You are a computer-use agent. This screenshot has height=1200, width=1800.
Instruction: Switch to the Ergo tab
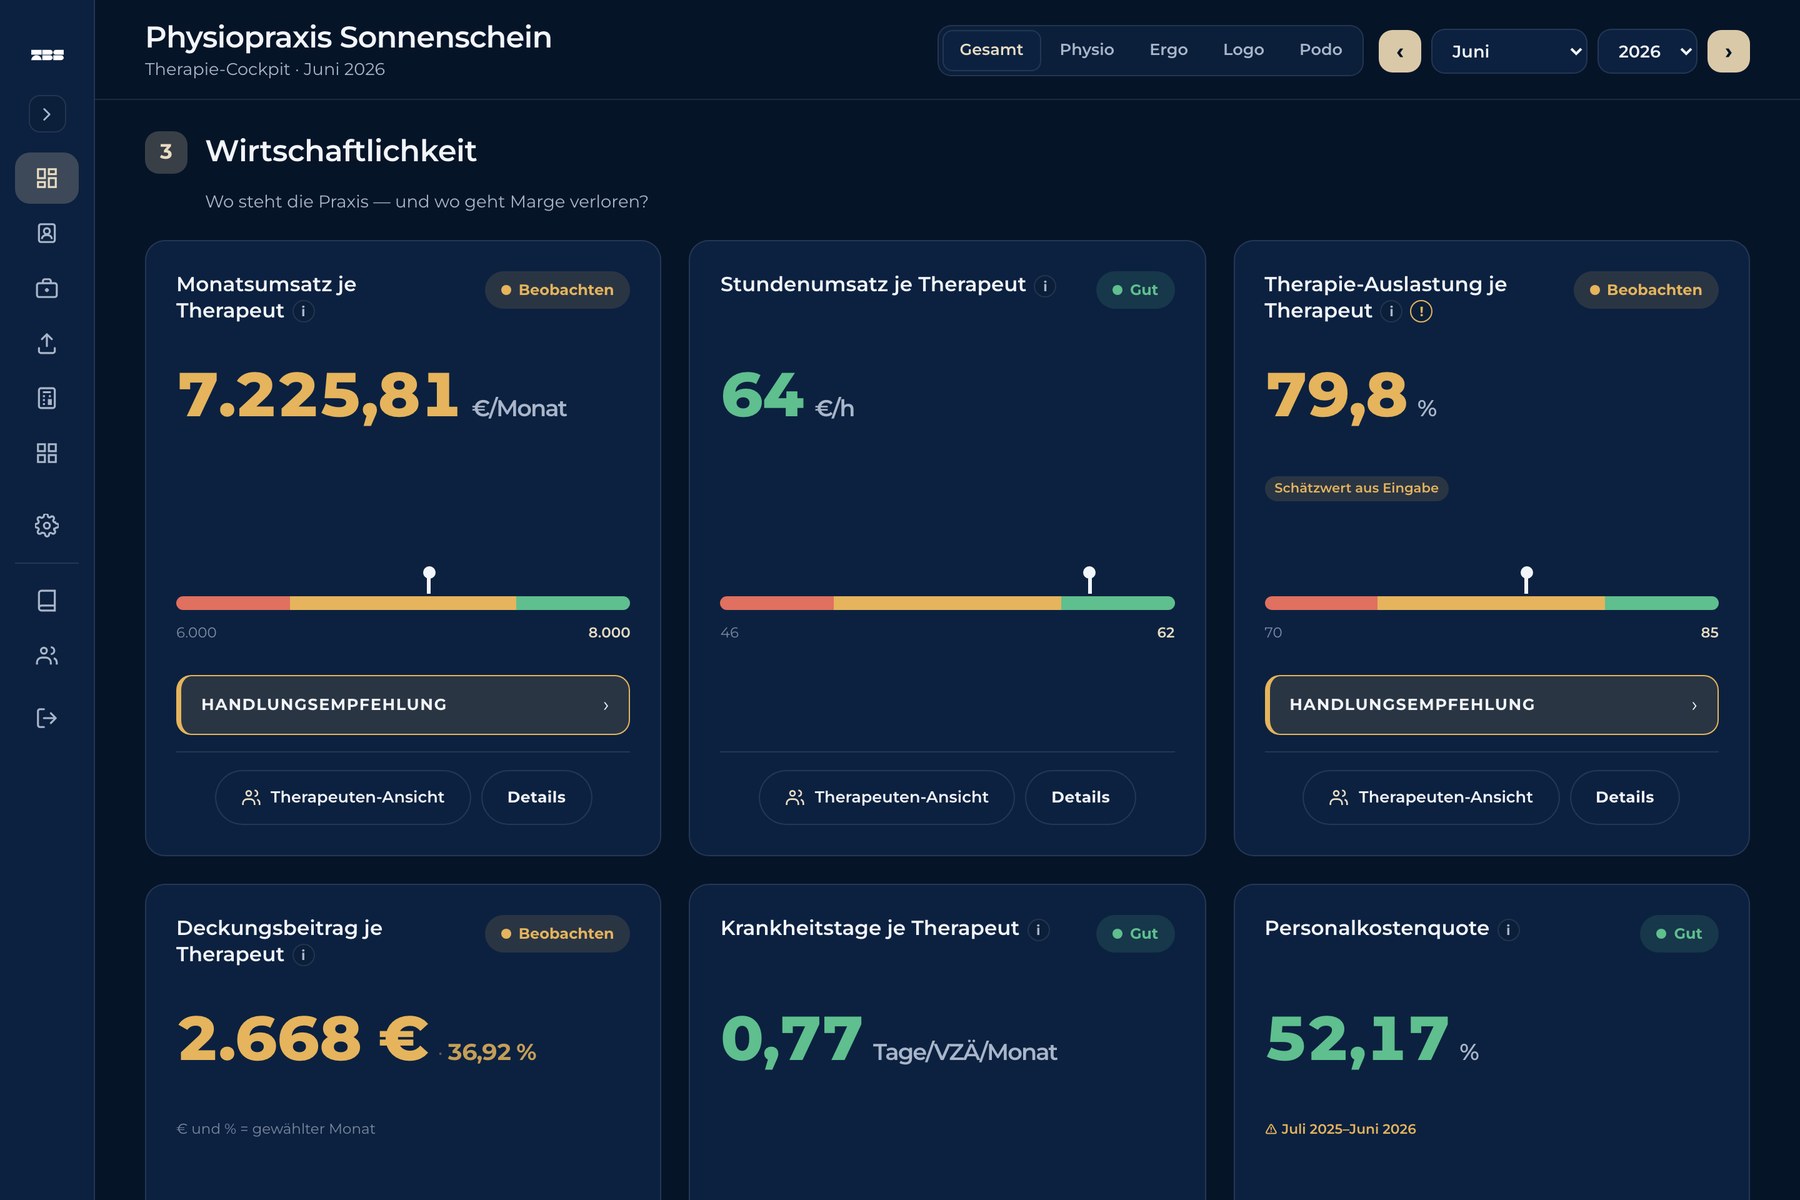1168,50
